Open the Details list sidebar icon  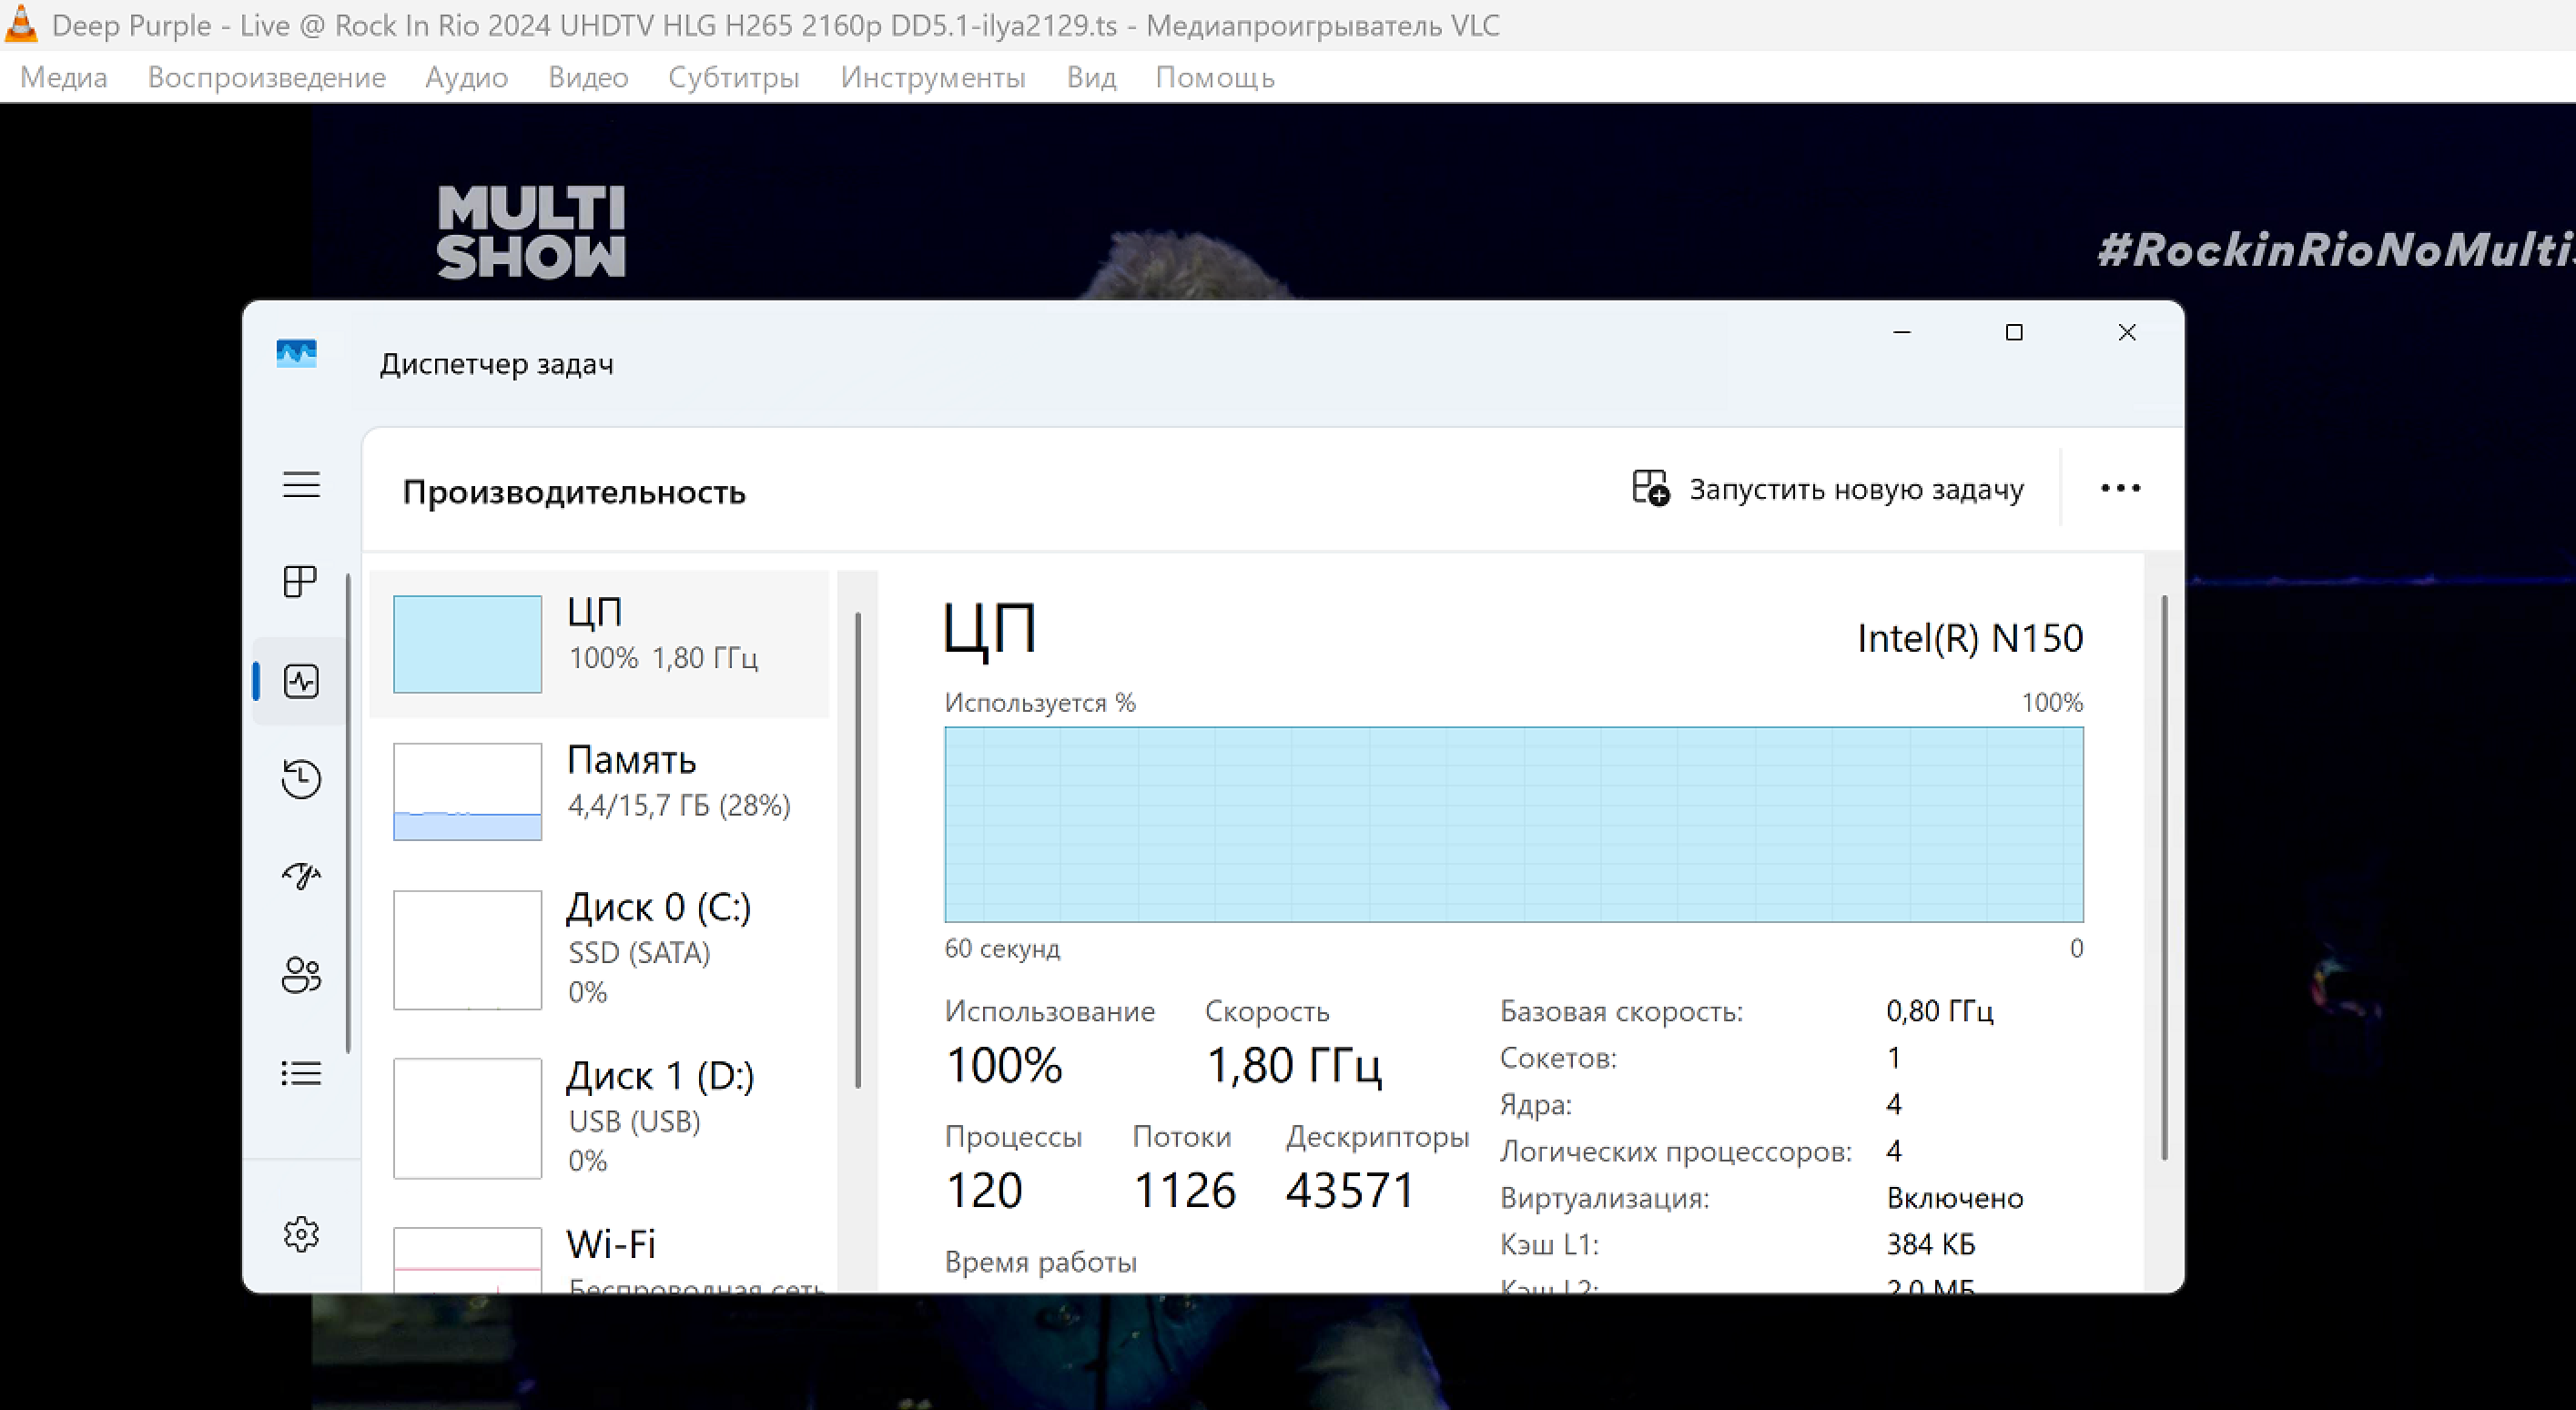[x=300, y=1074]
